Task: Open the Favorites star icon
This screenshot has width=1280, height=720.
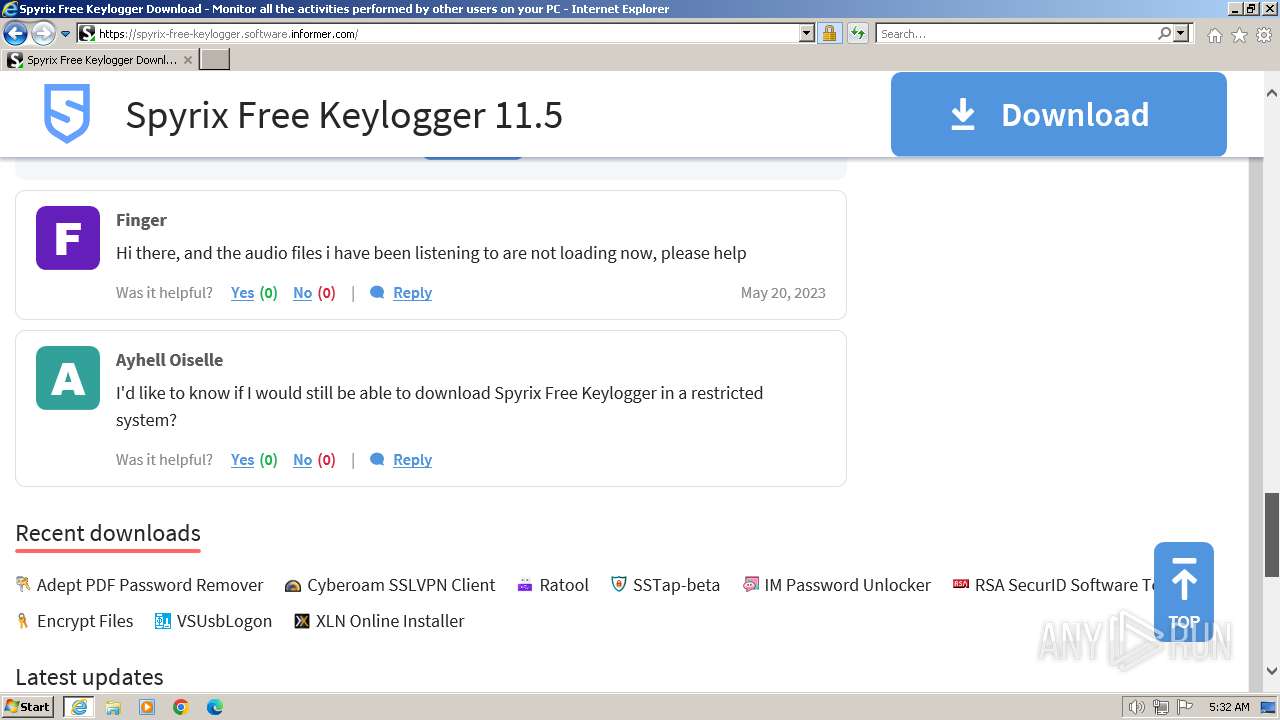Action: coord(1239,35)
